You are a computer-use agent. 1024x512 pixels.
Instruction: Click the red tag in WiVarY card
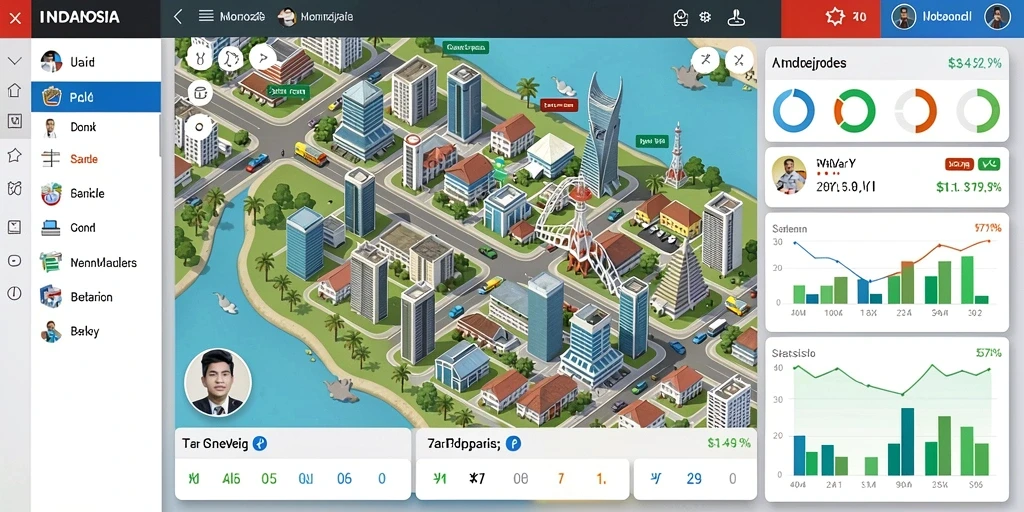click(959, 164)
